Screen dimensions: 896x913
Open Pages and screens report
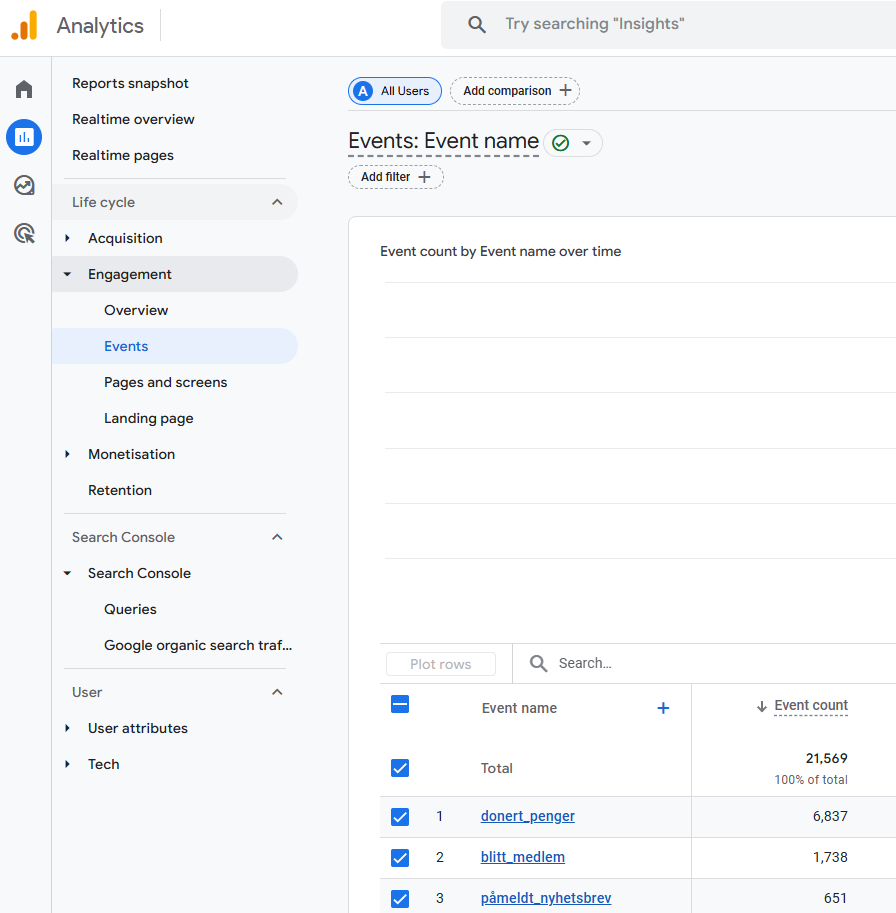click(x=165, y=382)
